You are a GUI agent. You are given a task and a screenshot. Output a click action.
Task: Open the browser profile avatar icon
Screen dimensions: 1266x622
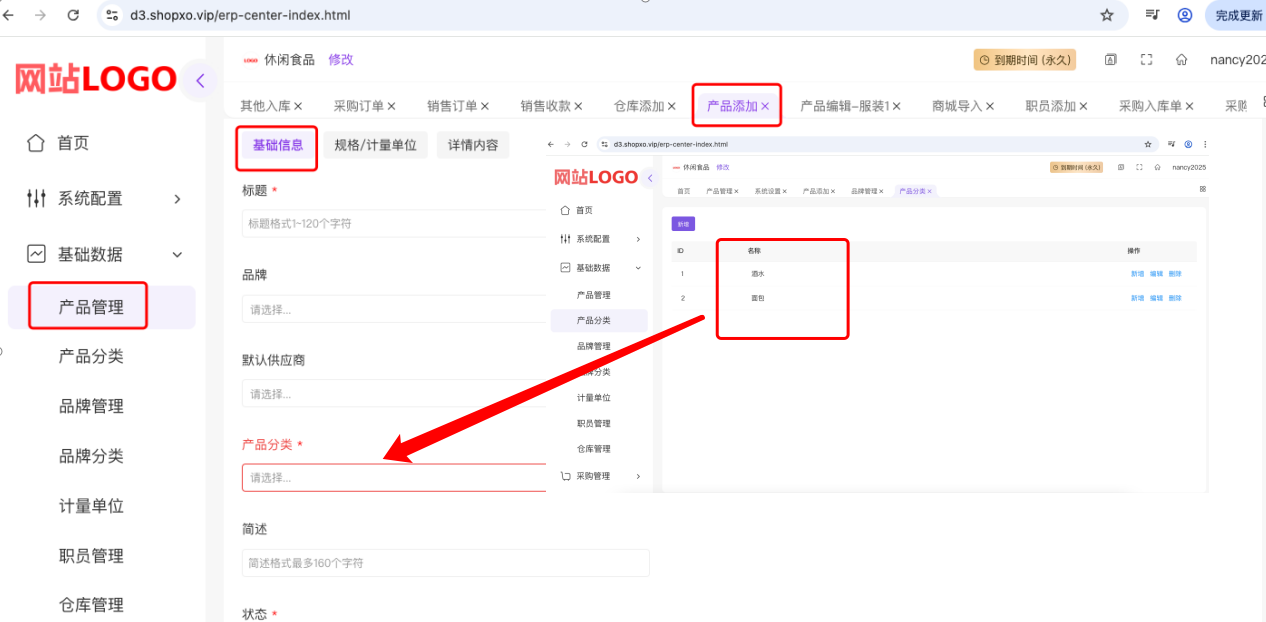tap(1185, 15)
